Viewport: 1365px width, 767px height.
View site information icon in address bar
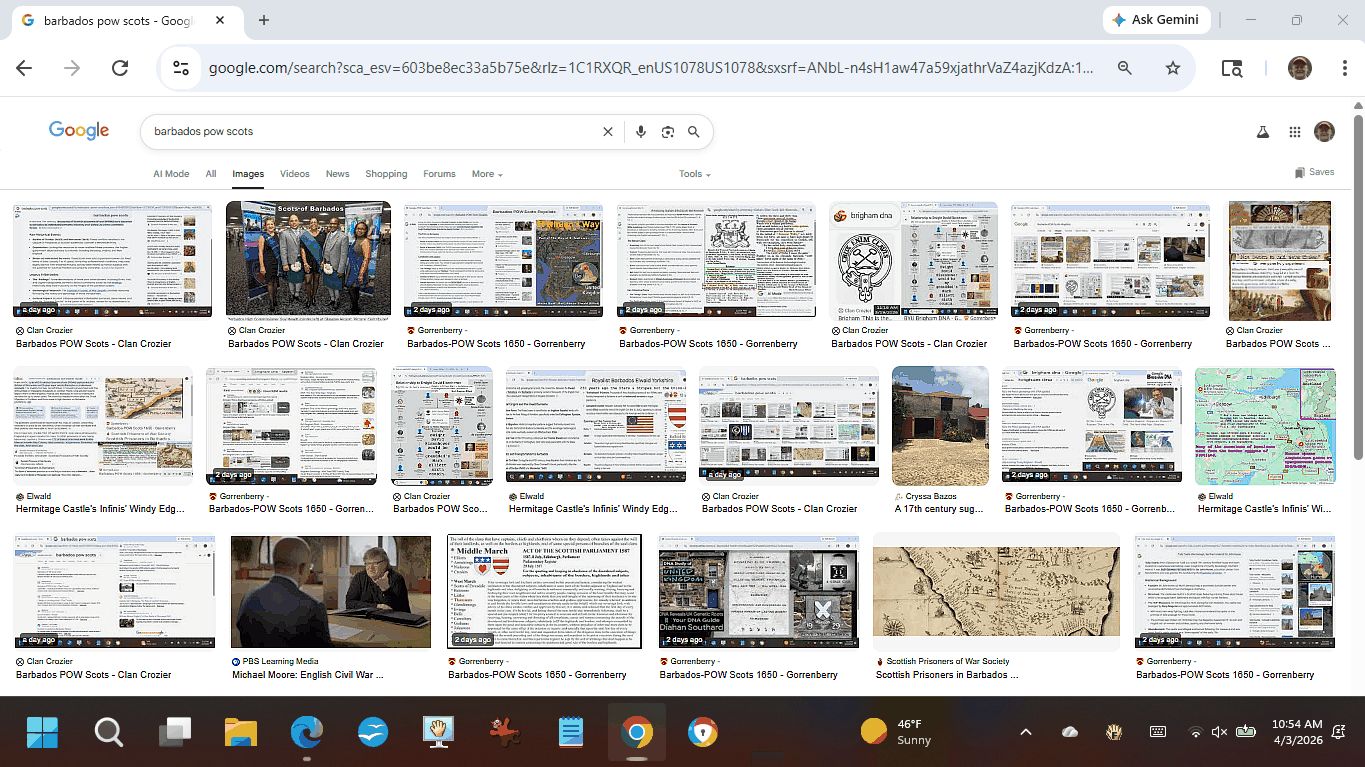pos(181,68)
